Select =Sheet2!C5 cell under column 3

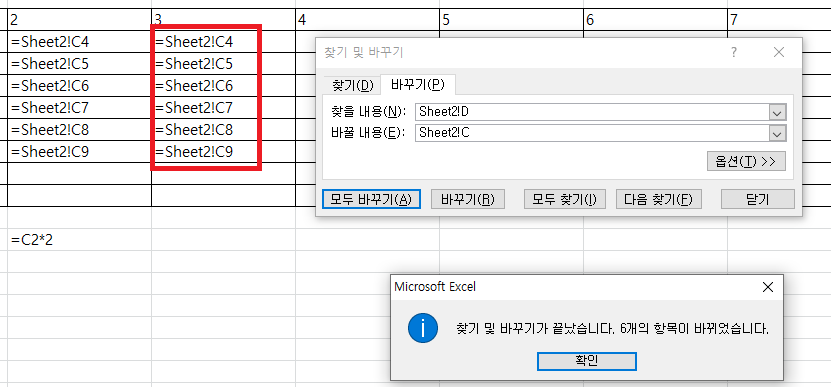point(223,64)
